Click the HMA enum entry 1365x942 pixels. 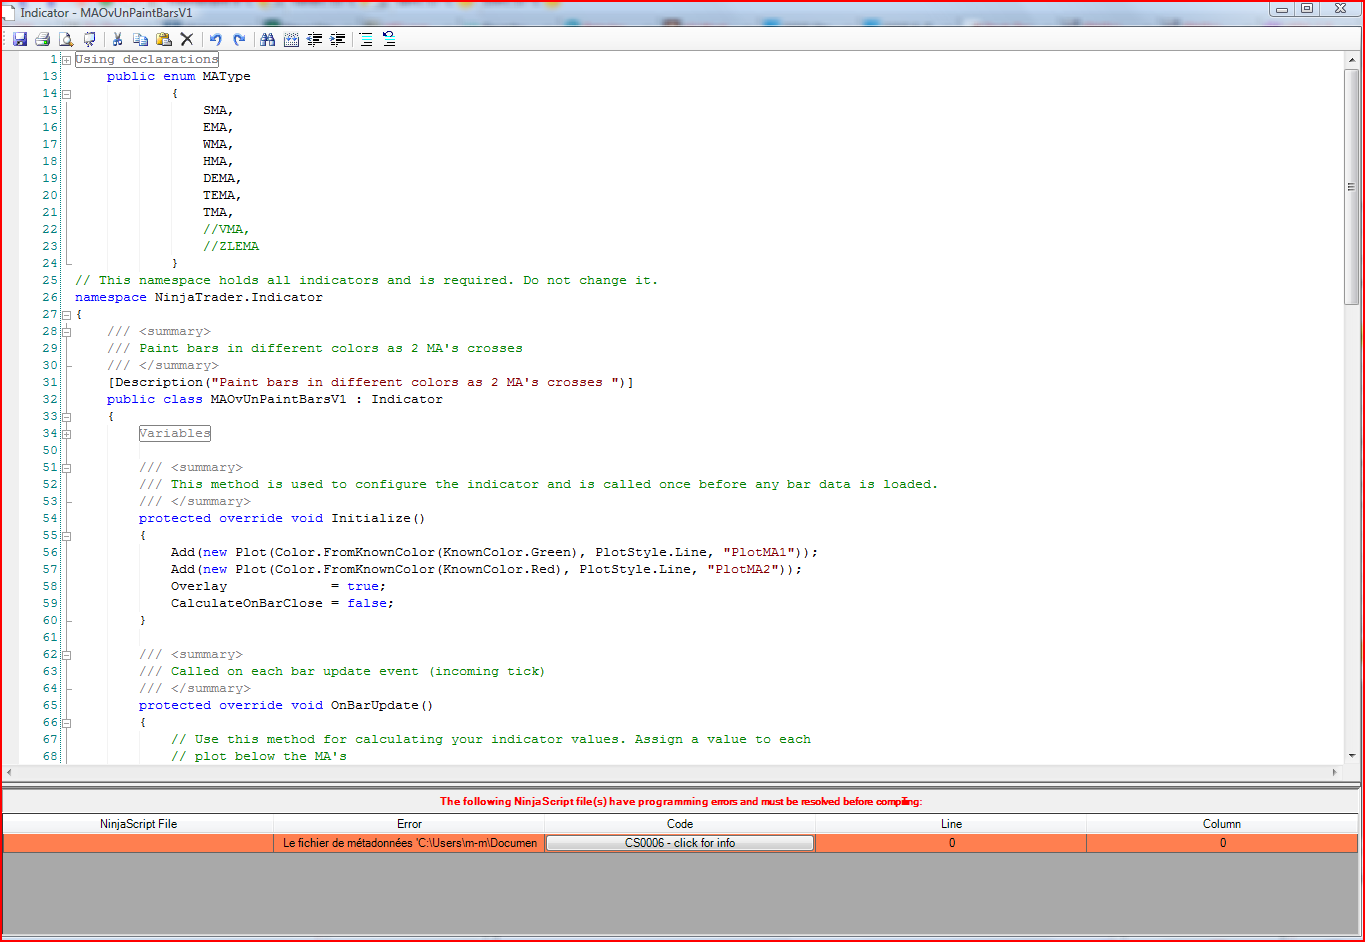[x=218, y=161]
